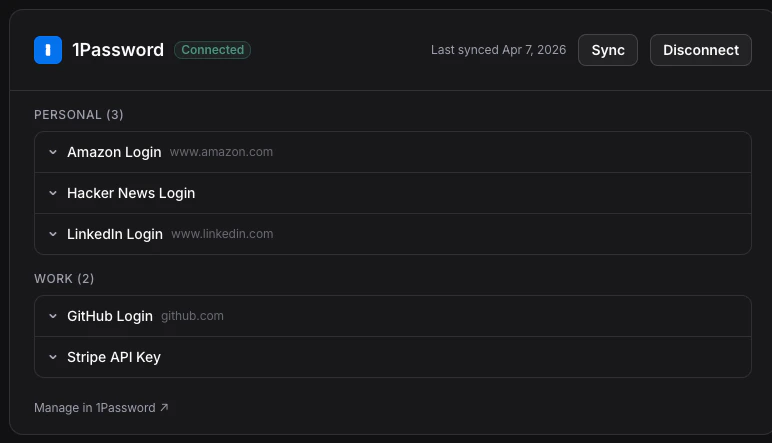The width and height of the screenshot is (772, 443).
Task: Expand the GitHub Login chevron
Action: (x=53, y=316)
